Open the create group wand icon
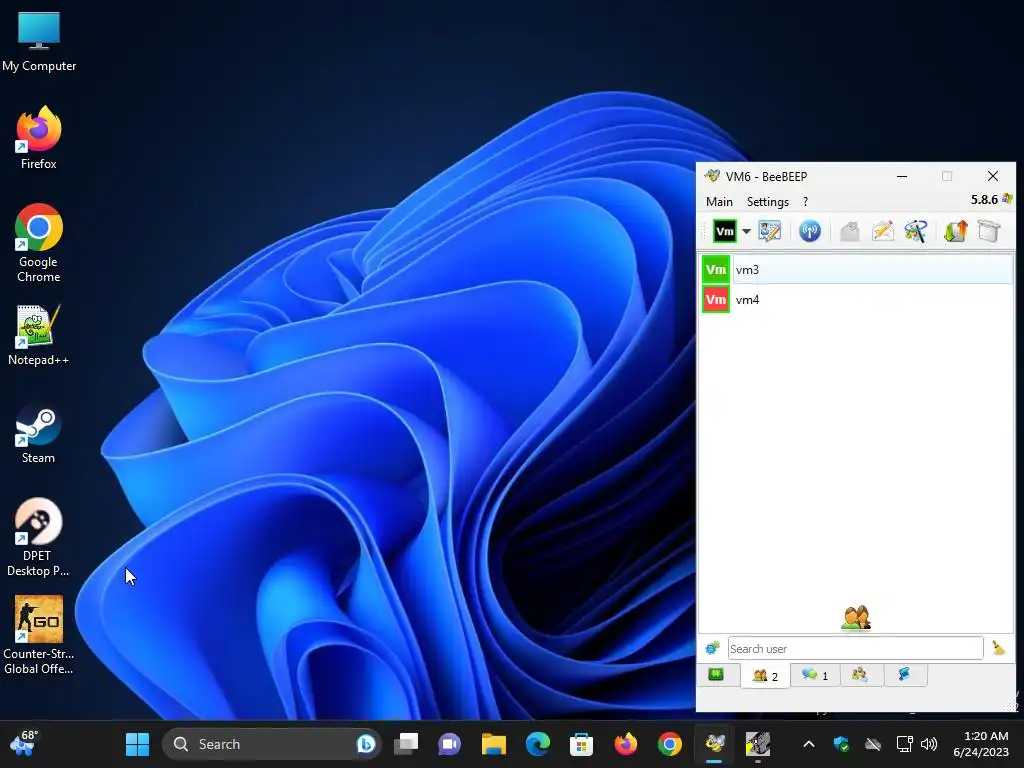The image size is (1024, 768). 916,231
